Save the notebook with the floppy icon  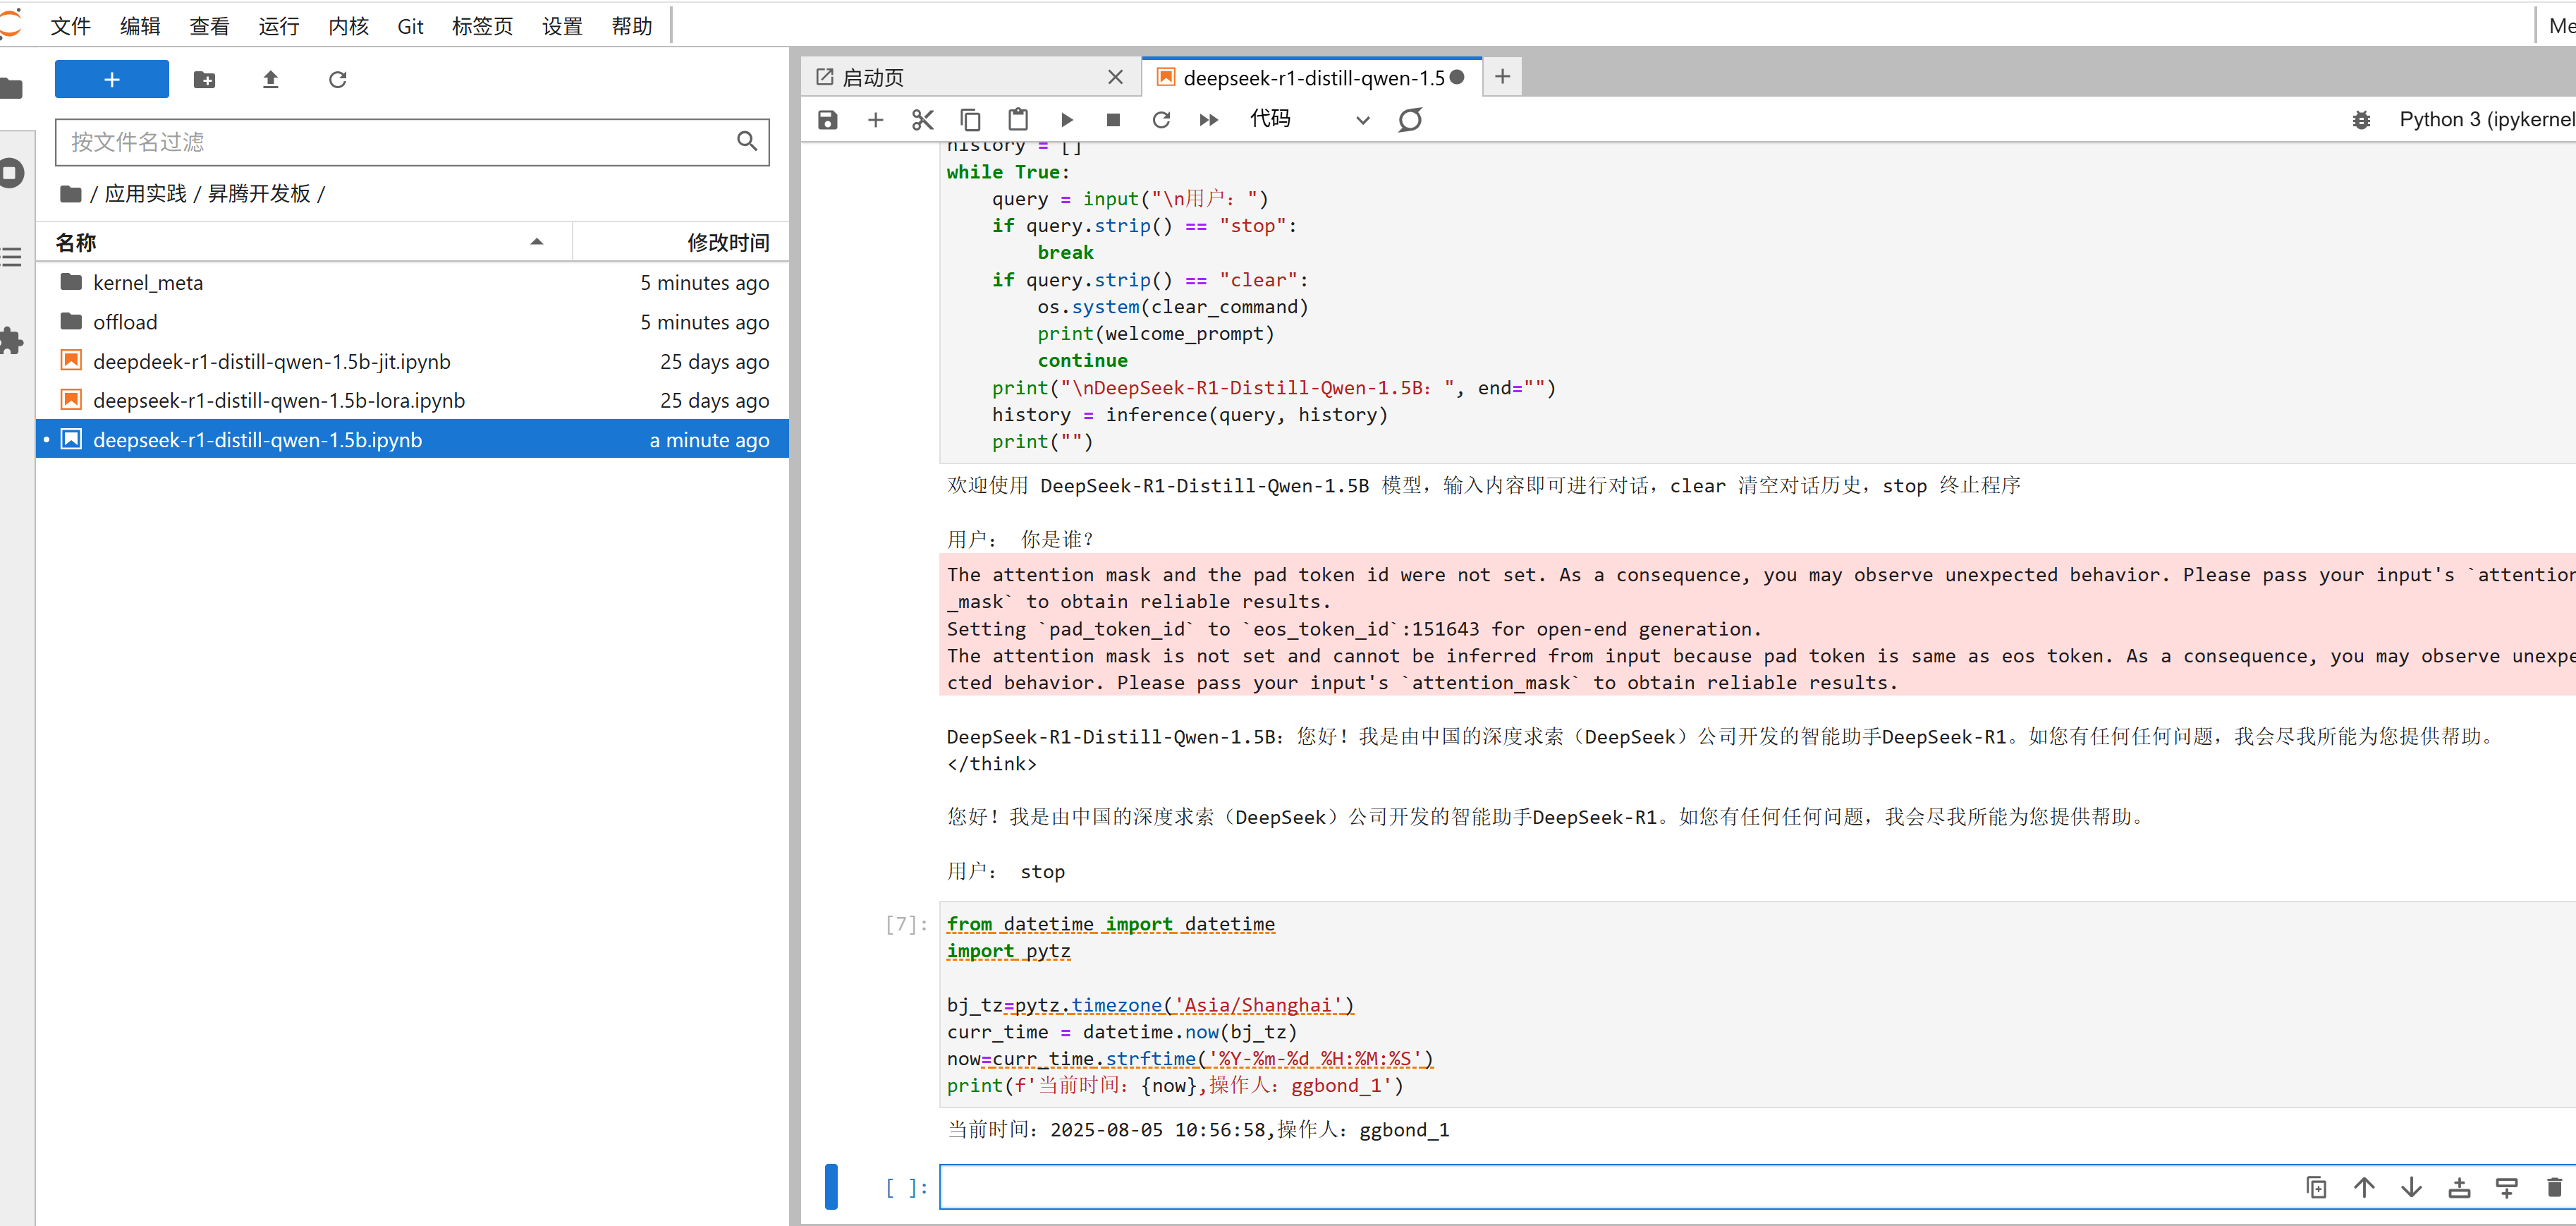(x=827, y=120)
